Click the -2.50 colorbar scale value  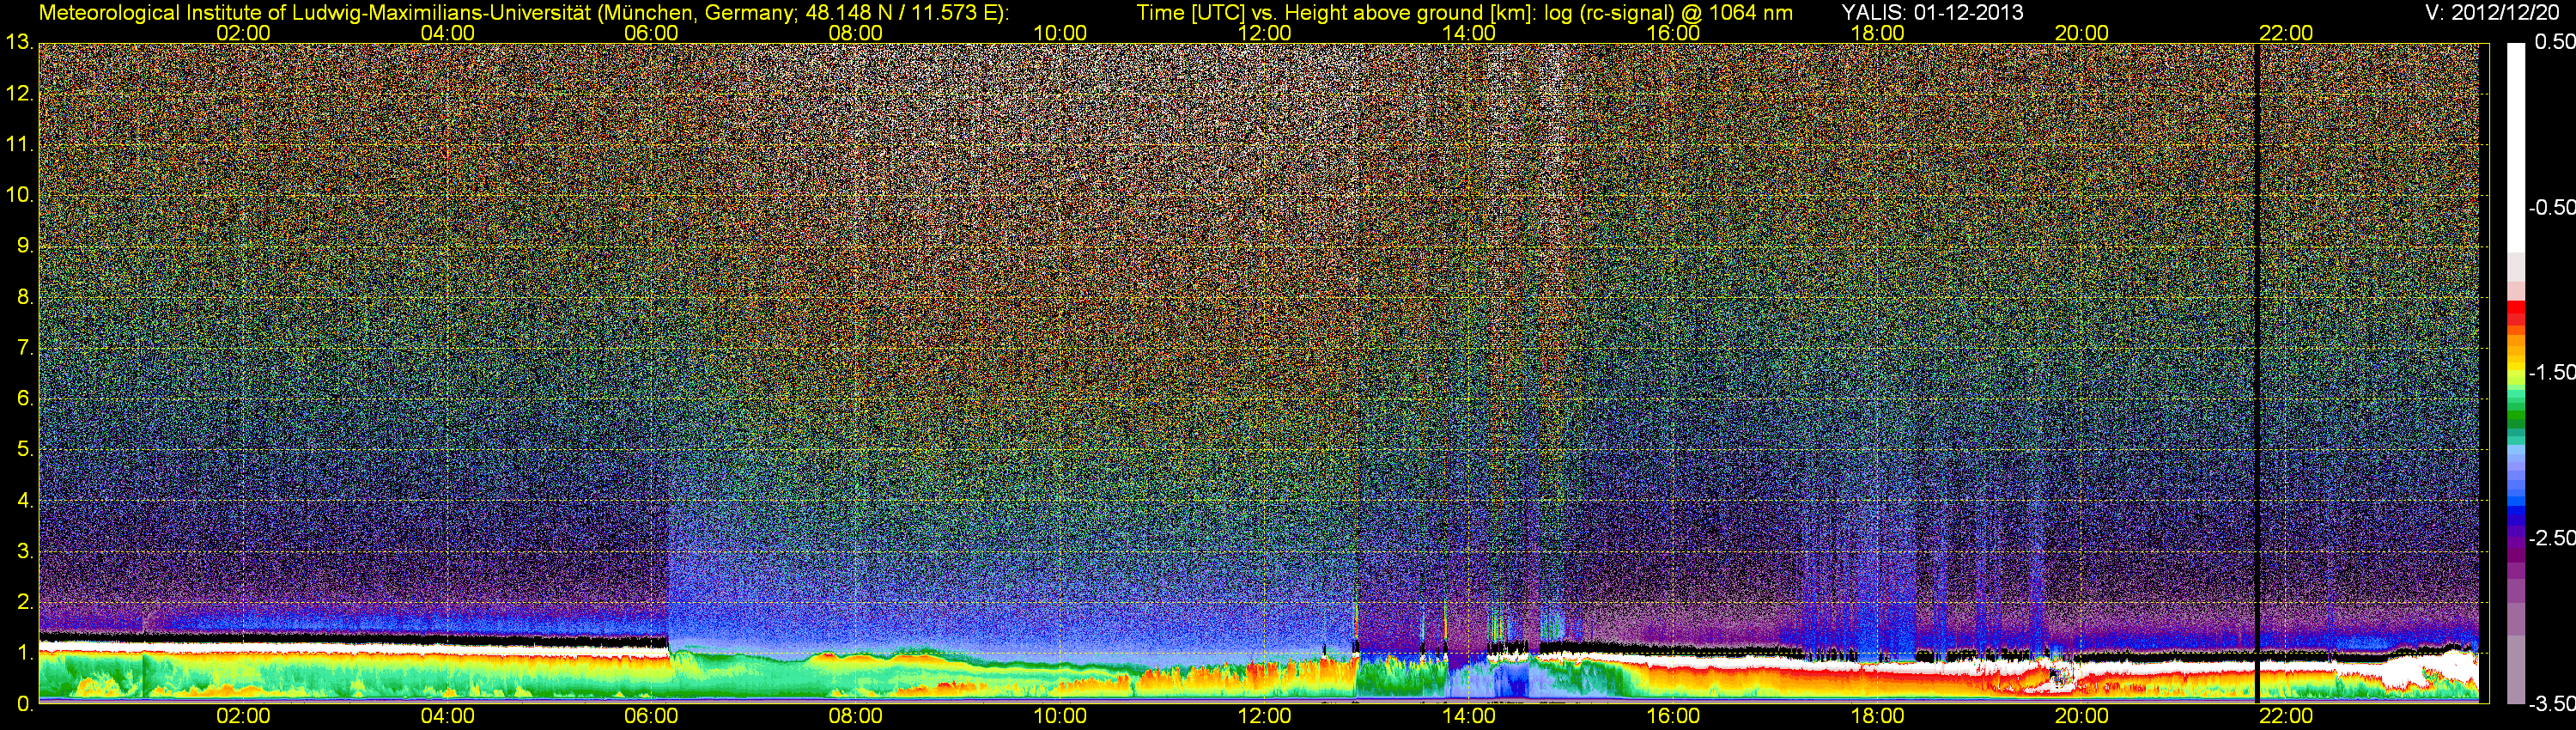(x=2551, y=537)
